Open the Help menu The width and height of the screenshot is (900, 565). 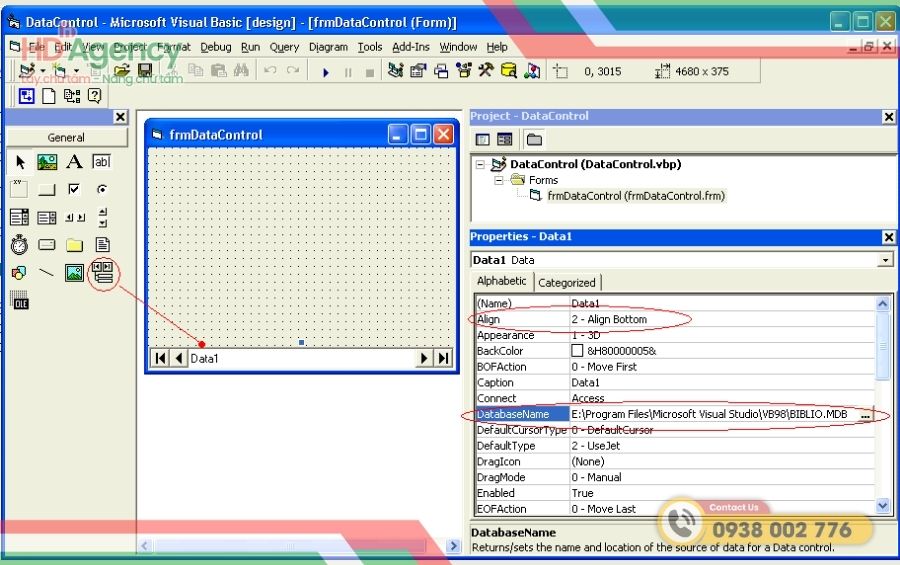[497, 47]
